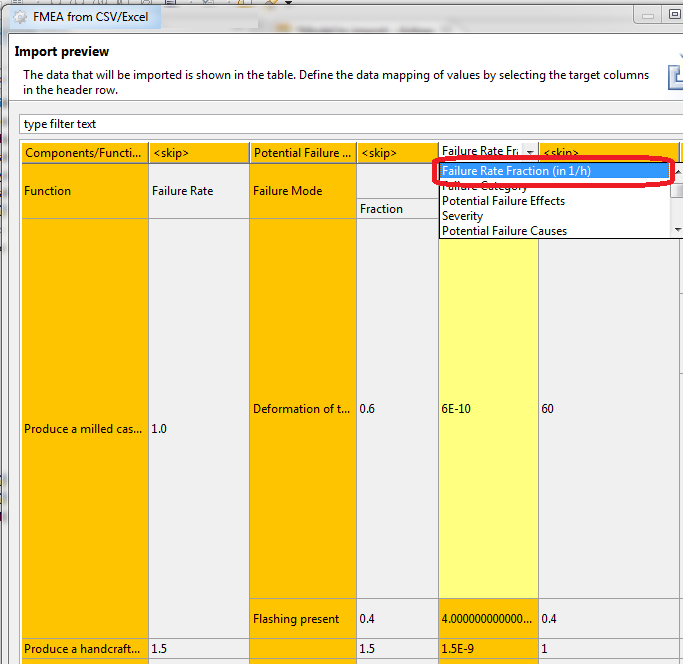Select the '6E-10' yellow cell
Screen dimensions: 683x664
point(487,409)
